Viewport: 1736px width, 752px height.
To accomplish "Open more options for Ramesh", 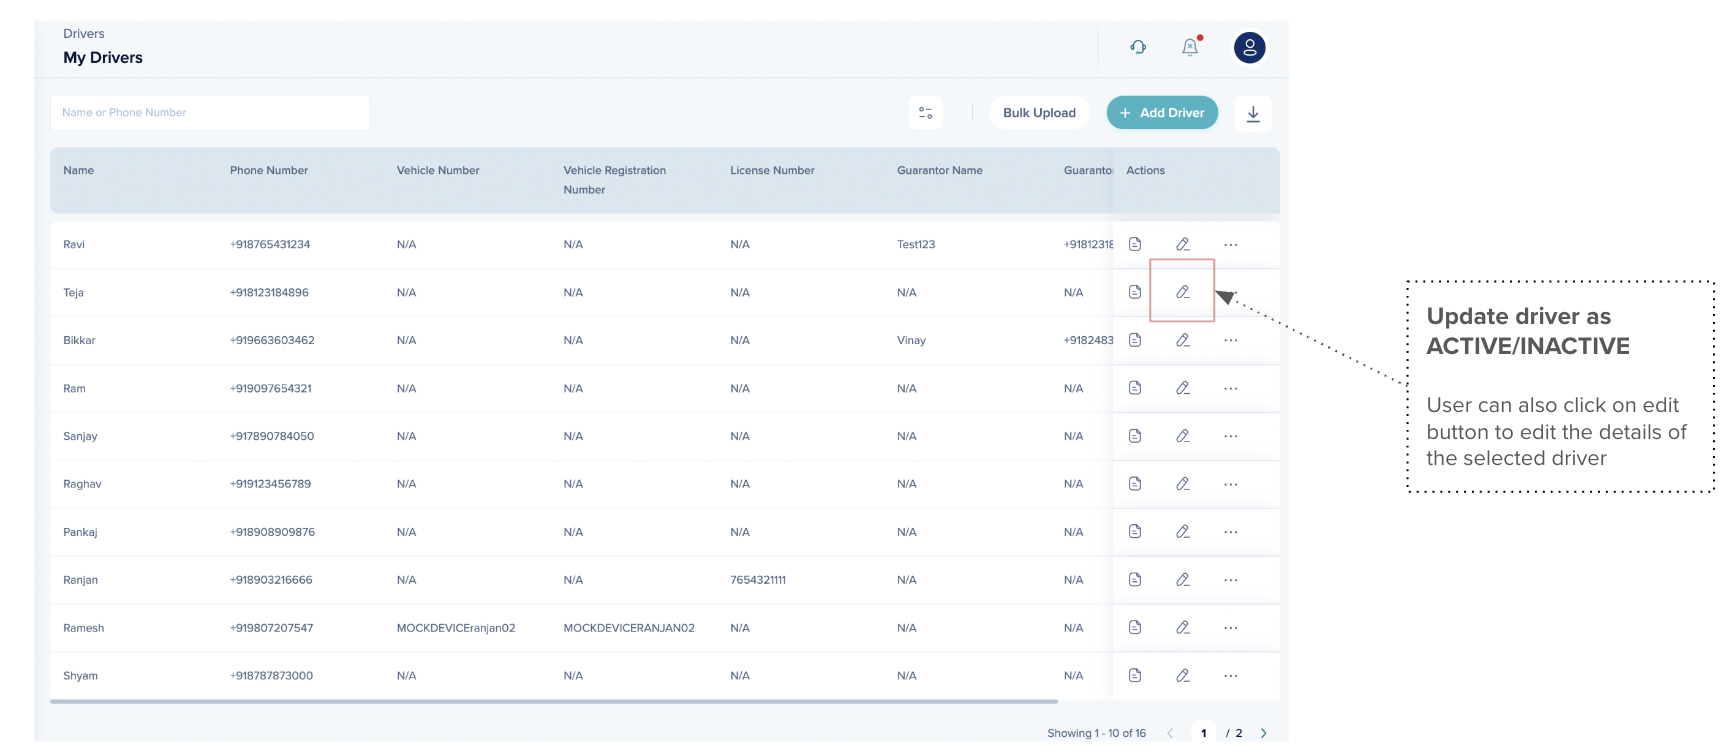I will (1231, 628).
